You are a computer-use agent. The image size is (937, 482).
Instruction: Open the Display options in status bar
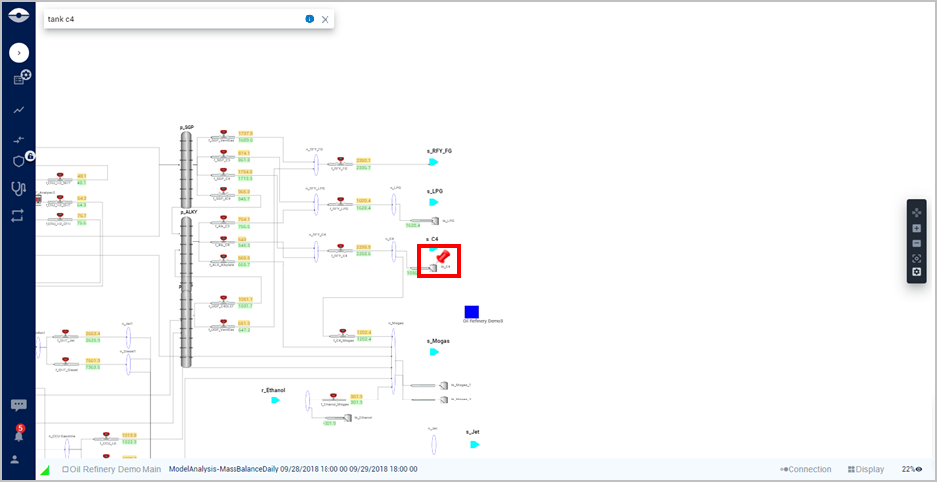pyautogui.click(x=866, y=469)
